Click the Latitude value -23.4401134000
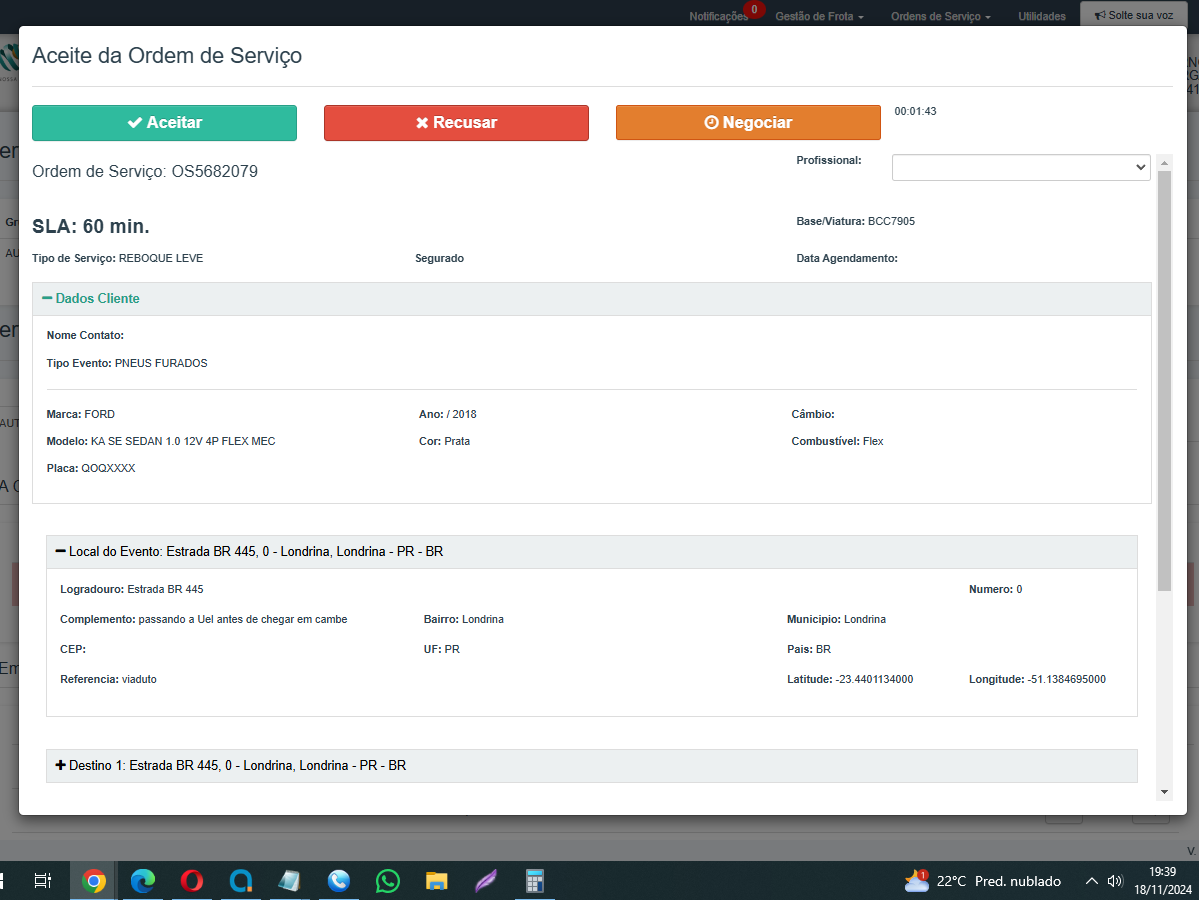 pos(874,680)
